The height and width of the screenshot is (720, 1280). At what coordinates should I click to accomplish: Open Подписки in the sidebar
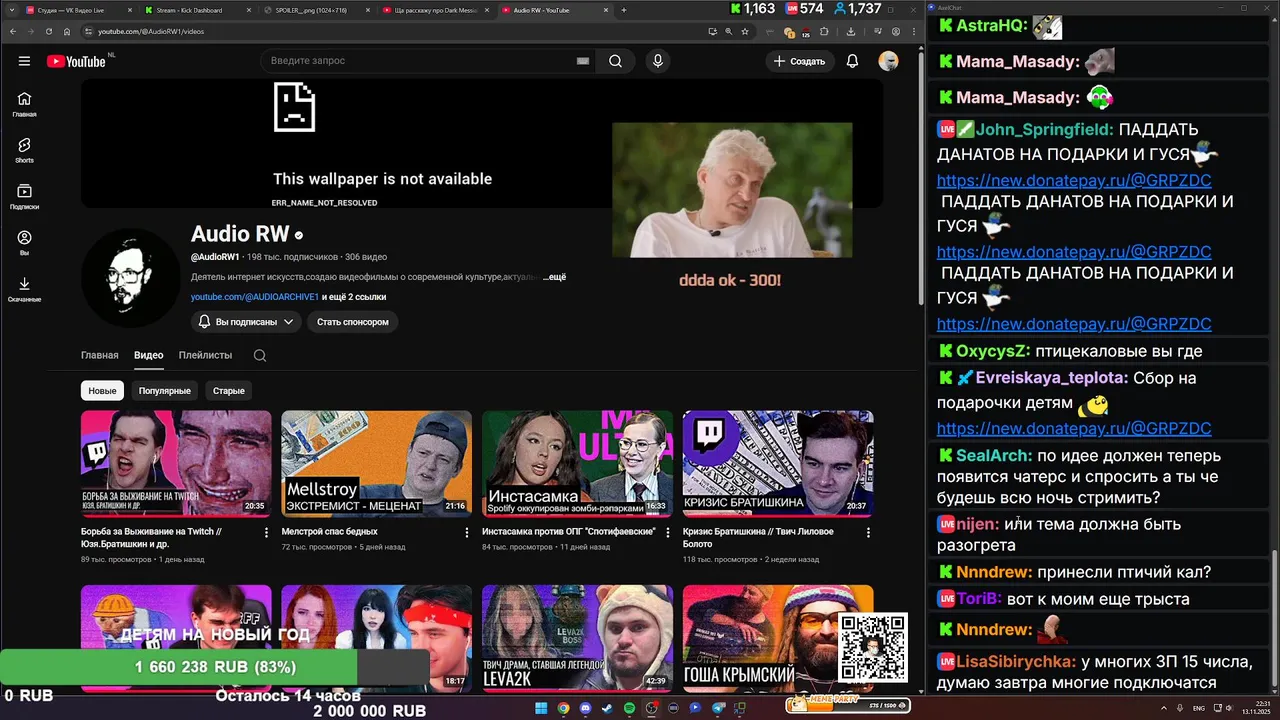tap(24, 196)
